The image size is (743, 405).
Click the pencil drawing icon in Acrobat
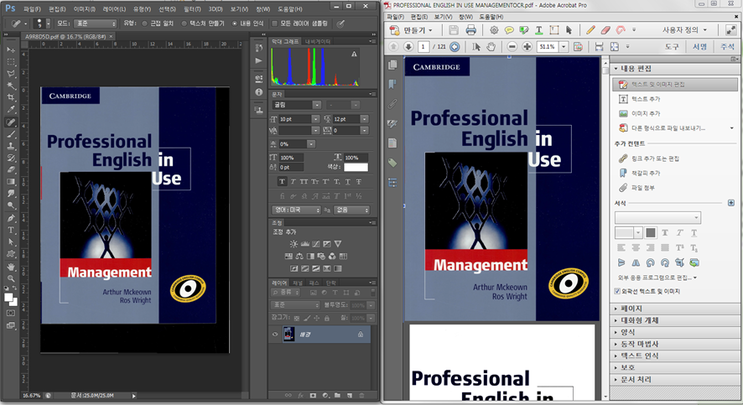coord(590,30)
